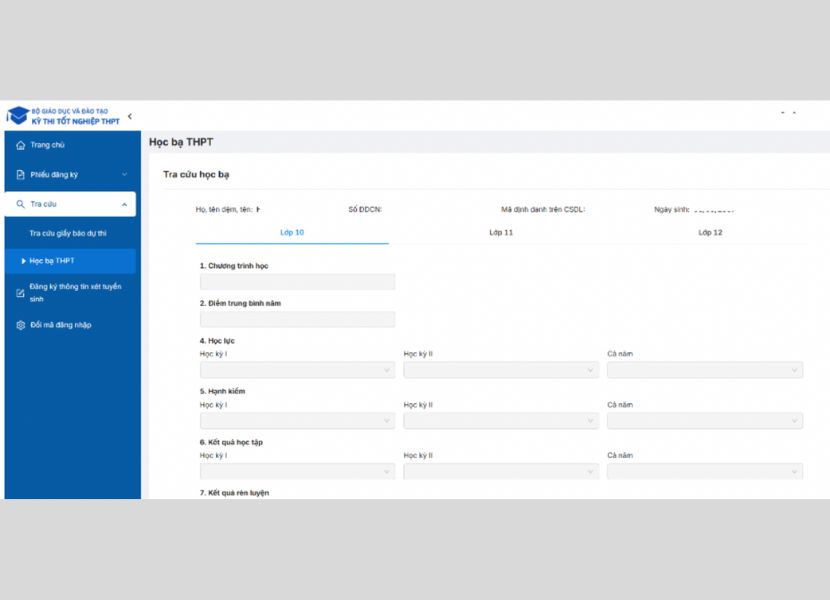Open Kết quả học tập Cả năm dropdown
The image size is (830, 600).
click(x=704, y=472)
